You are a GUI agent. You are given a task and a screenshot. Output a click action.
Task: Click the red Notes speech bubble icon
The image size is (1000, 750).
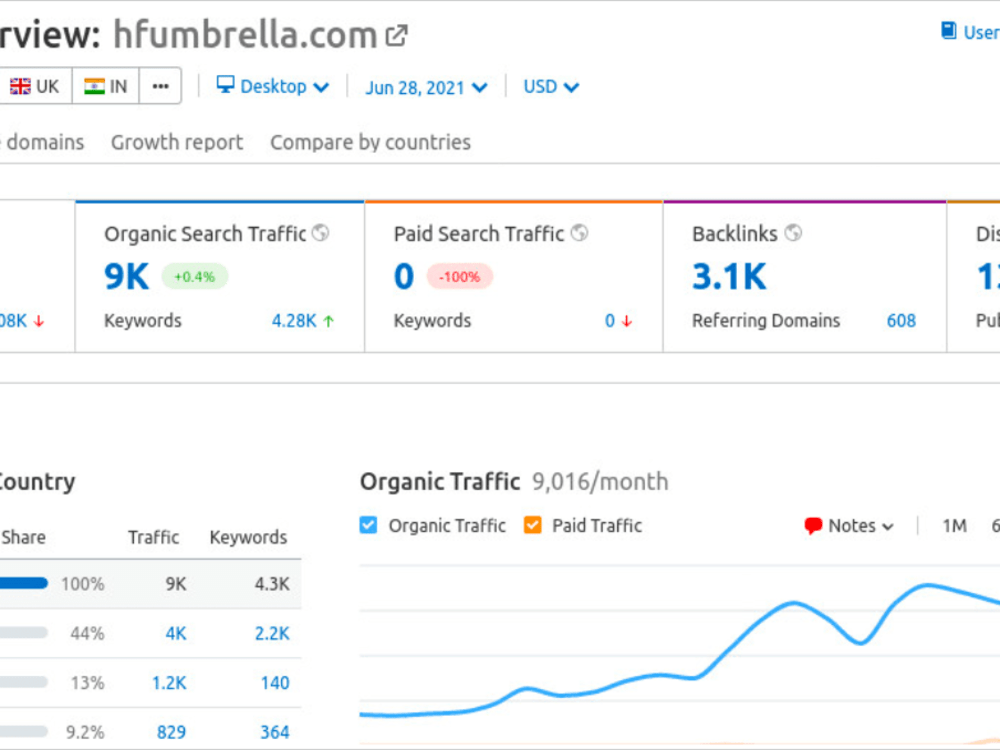click(x=813, y=526)
